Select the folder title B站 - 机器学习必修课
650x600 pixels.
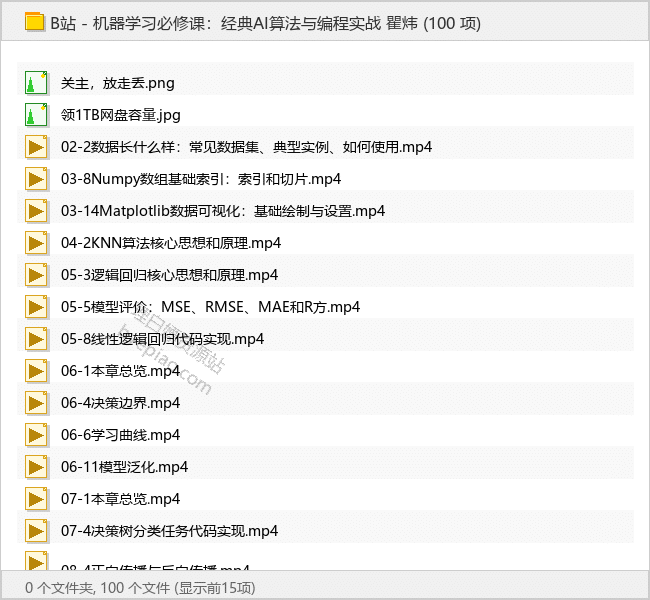tap(265, 23)
